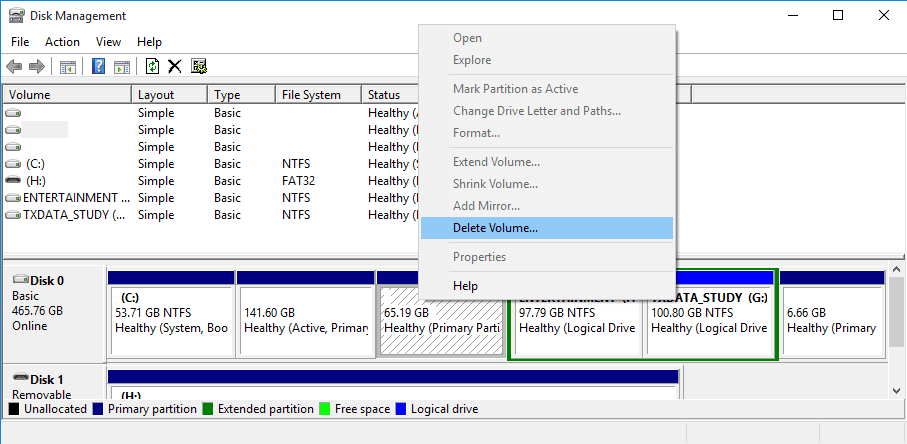Select Shrink Volume... in context menu
907x444 pixels.
pos(547,184)
